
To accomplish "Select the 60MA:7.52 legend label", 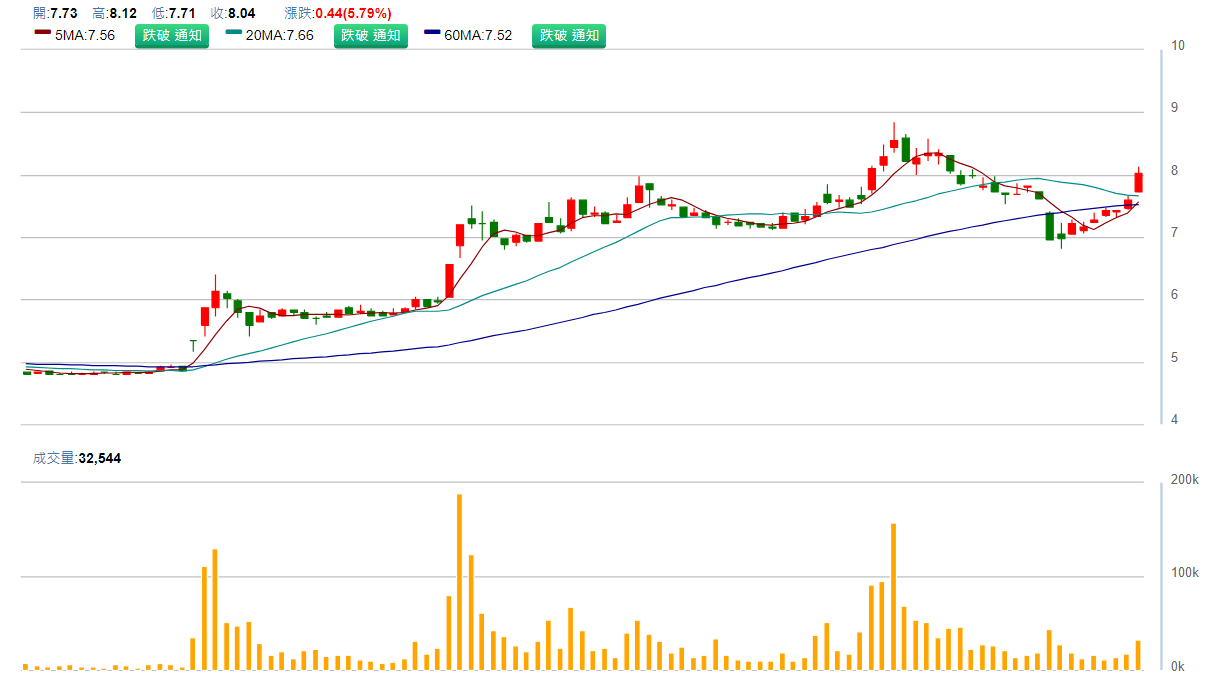I will pos(478,36).
